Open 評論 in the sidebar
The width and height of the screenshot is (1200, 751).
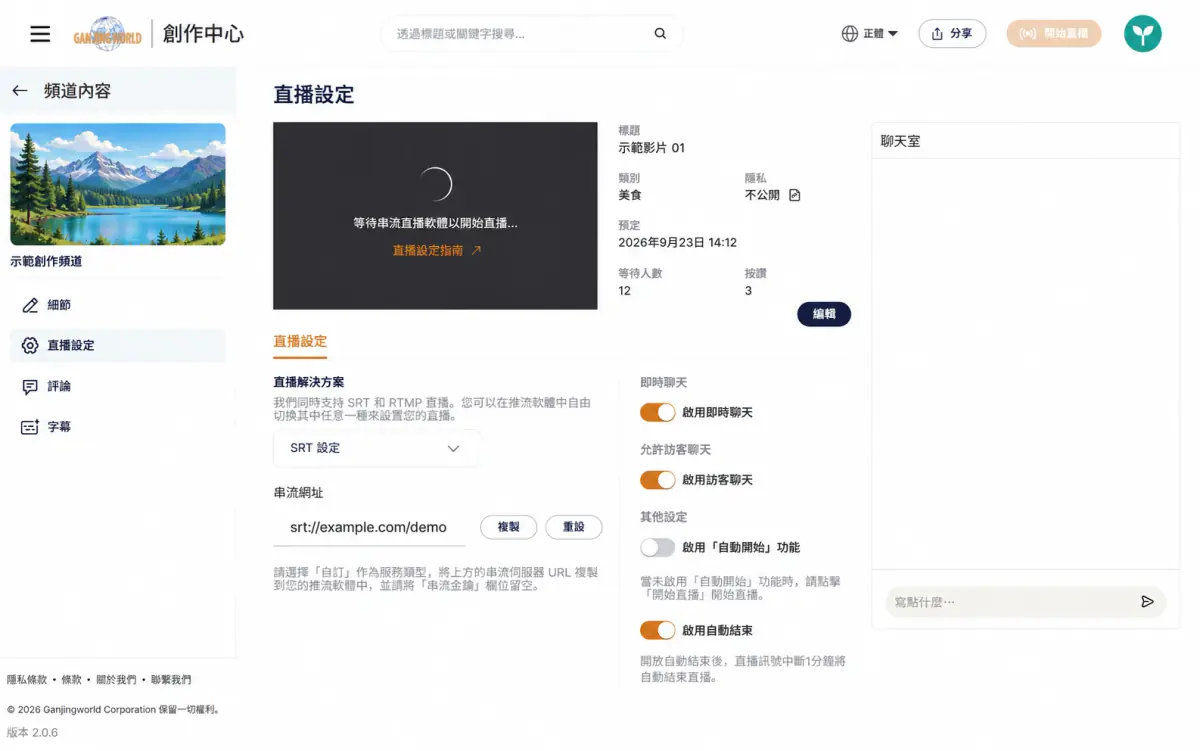click(x=117, y=386)
